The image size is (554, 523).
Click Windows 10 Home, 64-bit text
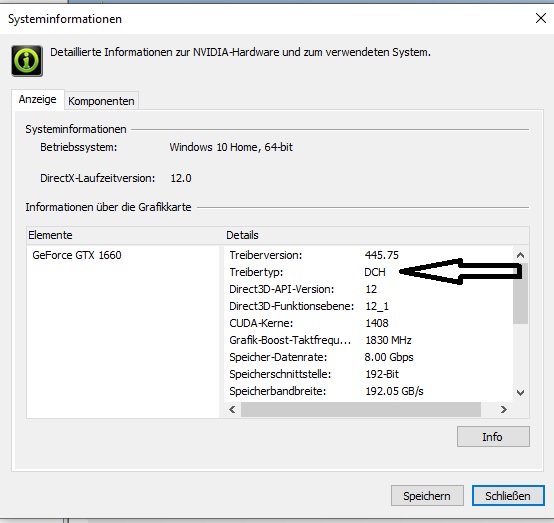click(x=231, y=147)
